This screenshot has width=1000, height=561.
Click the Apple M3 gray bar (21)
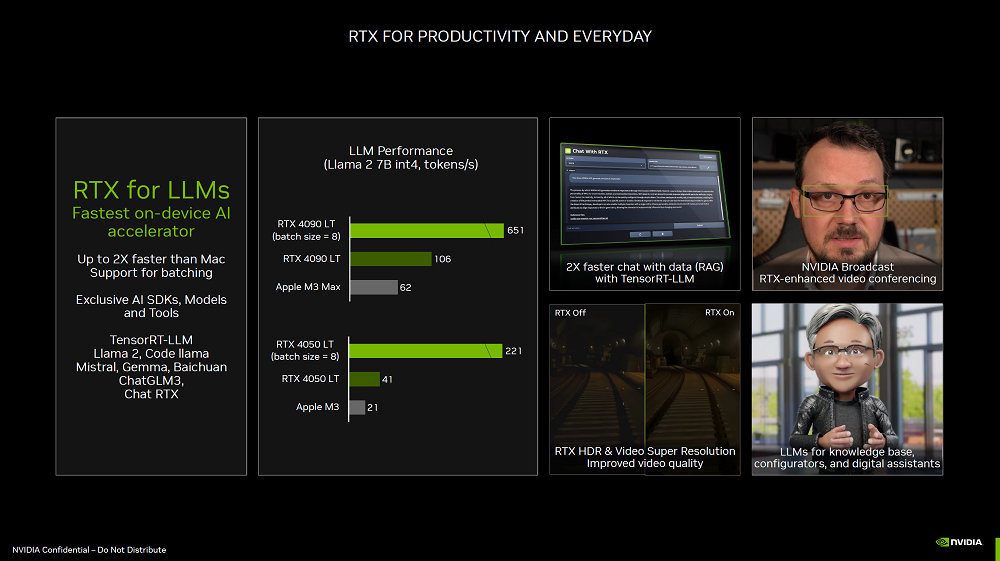pyautogui.click(x=357, y=407)
